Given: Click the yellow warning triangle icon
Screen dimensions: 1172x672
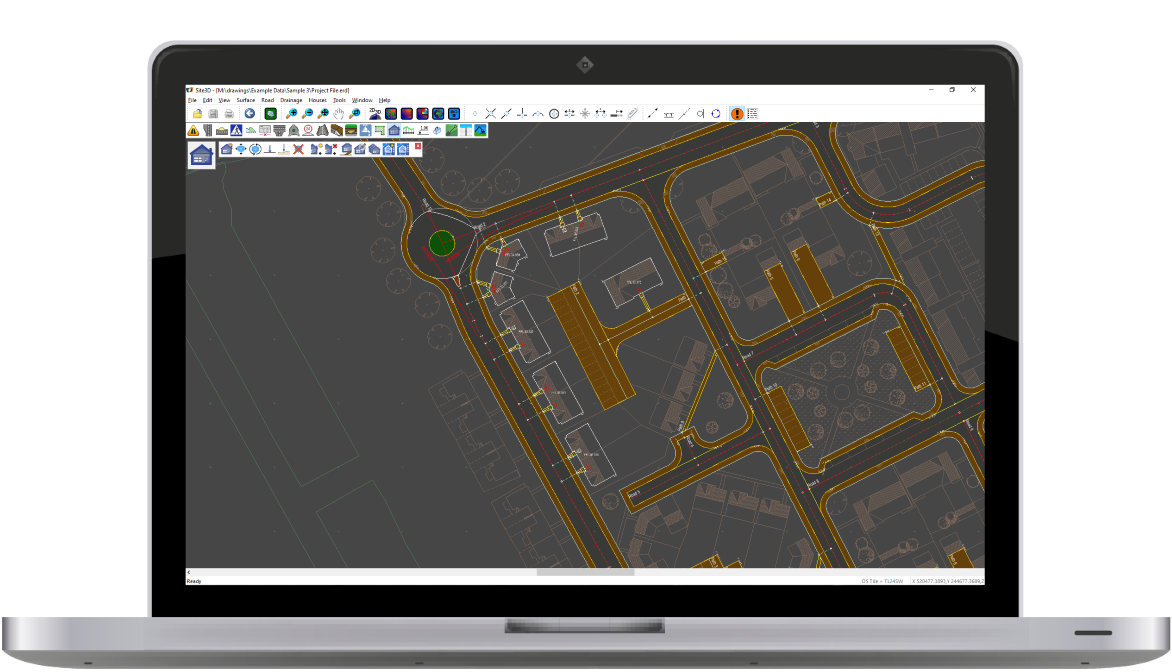Looking at the screenshot, I should tap(193, 130).
